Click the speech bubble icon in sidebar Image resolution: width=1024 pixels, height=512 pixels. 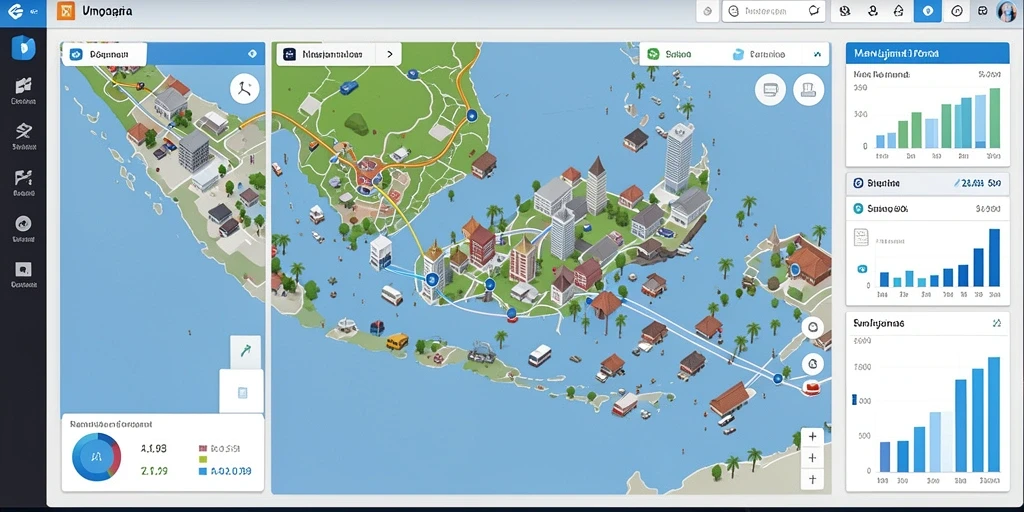(24, 268)
